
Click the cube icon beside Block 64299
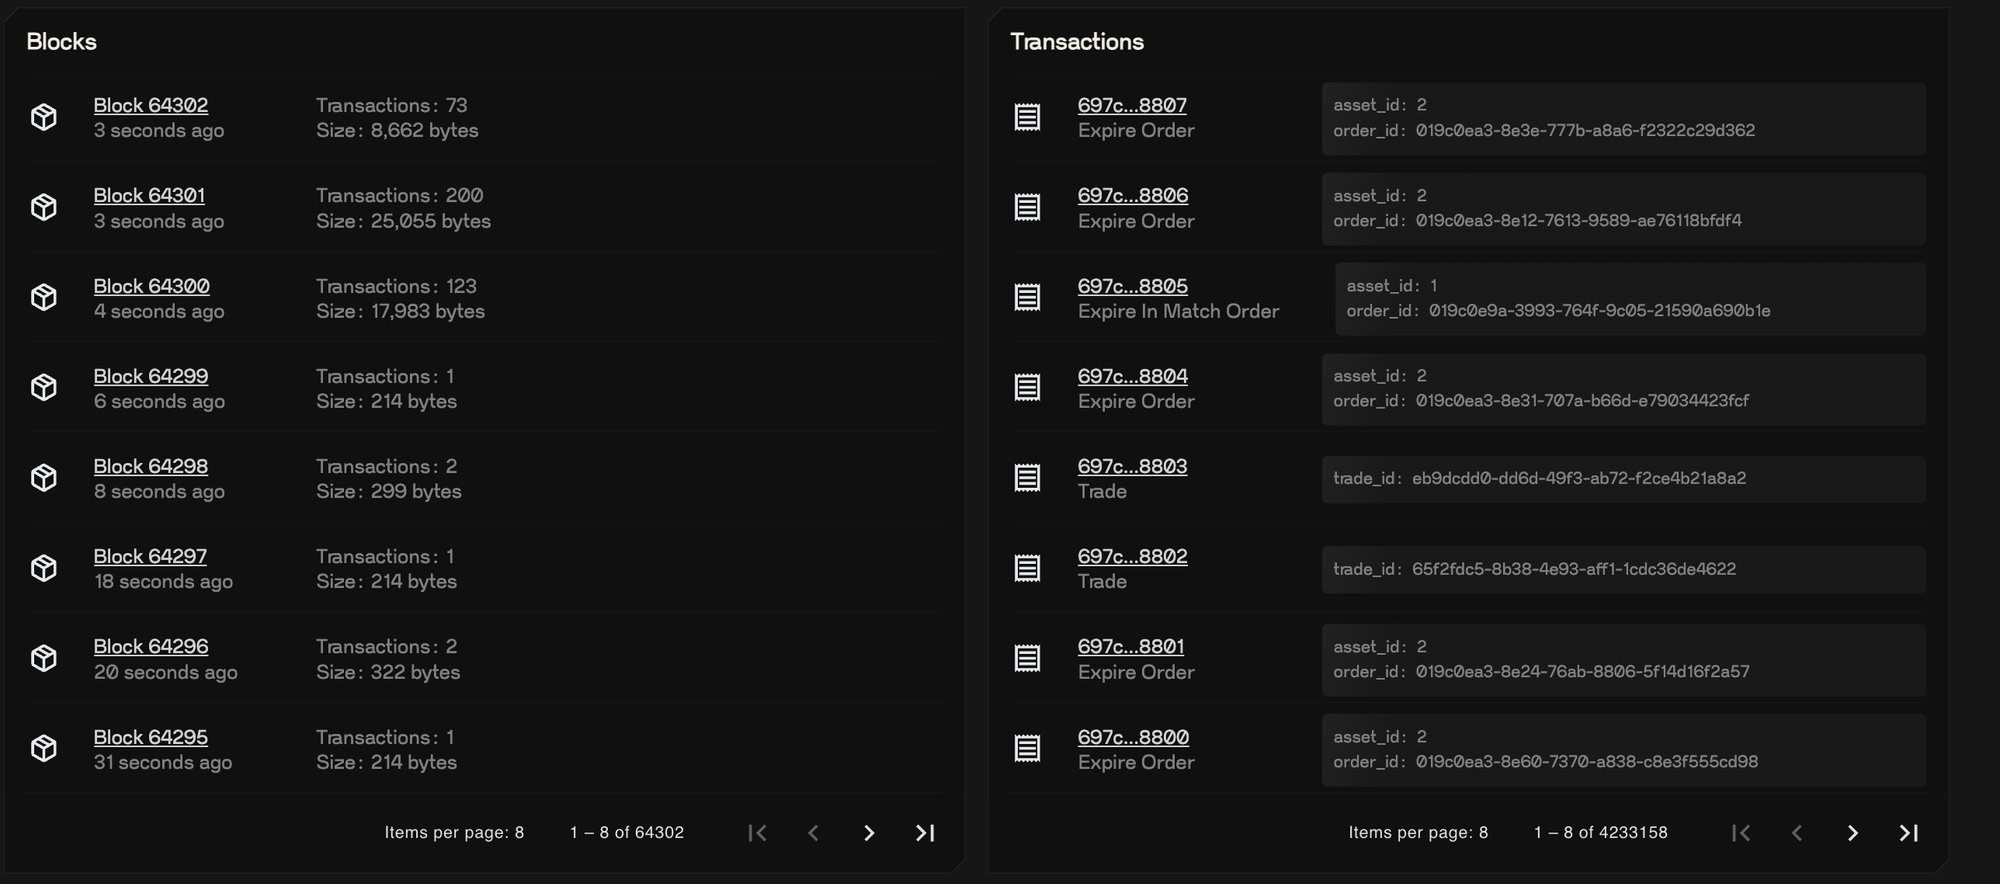pyautogui.click(x=44, y=387)
